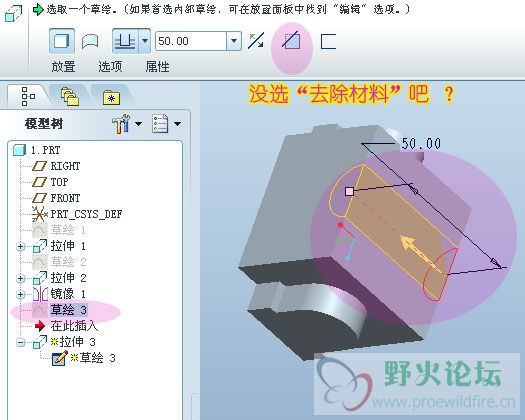Click the coordinate system triad in viewport

346,241
